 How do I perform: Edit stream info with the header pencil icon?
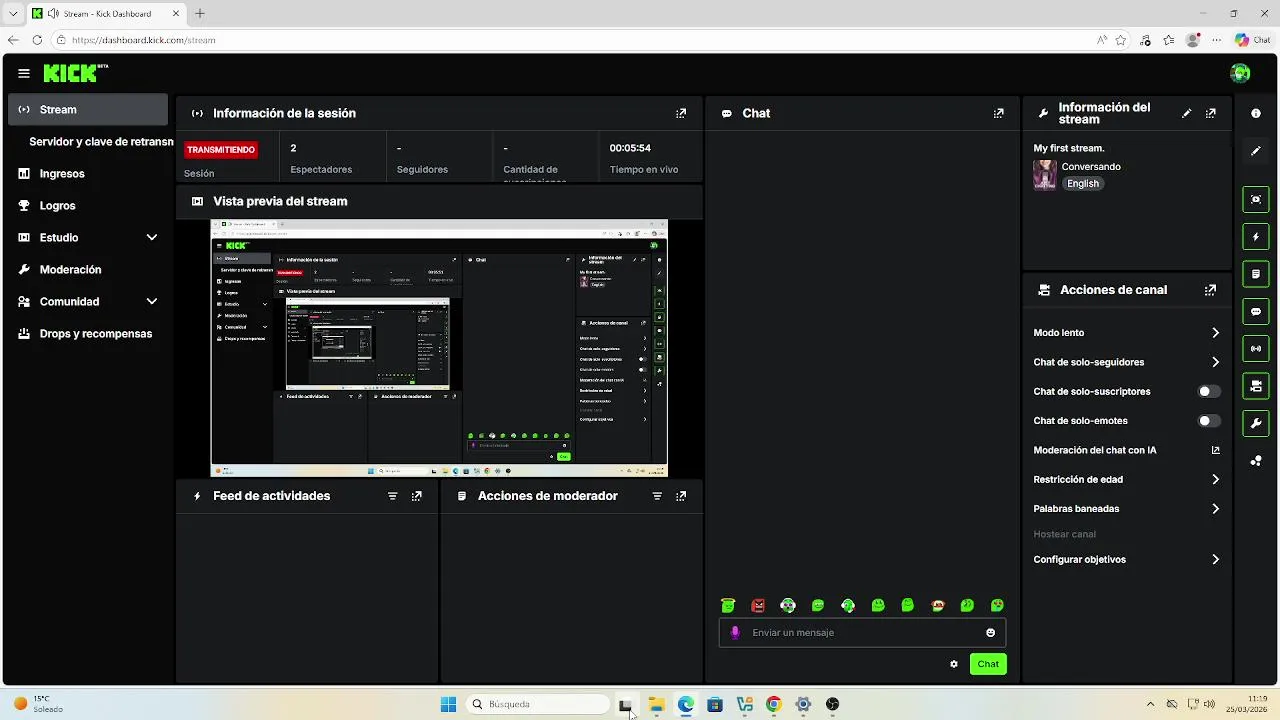1187,113
